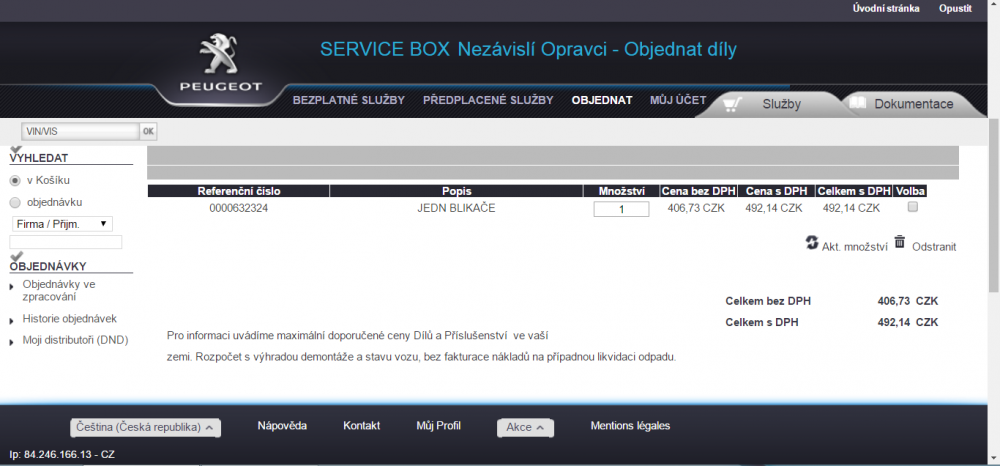The height and width of the screenshot is (466, 1000).
Task: Select the 'v Košíku' radio button
Action: coord(15,181)
